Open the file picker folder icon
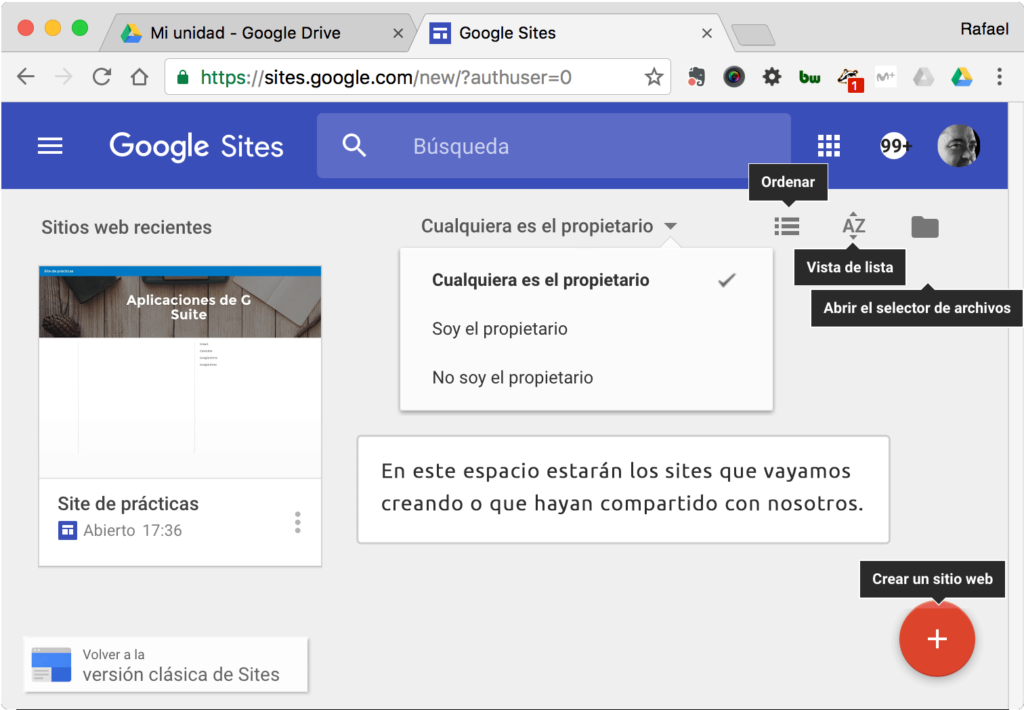 [x=925, y=227]
